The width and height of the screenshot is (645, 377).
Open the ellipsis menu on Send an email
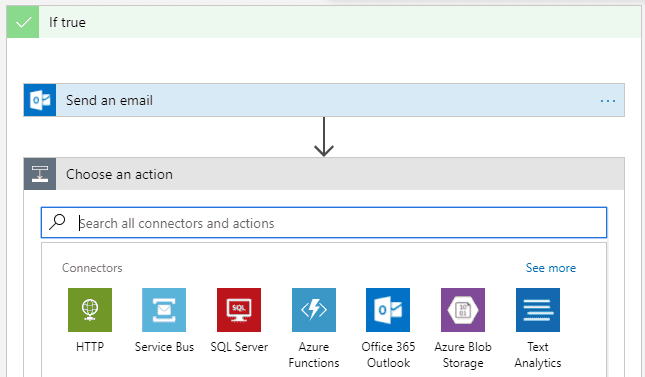click(x=608, y=100)
